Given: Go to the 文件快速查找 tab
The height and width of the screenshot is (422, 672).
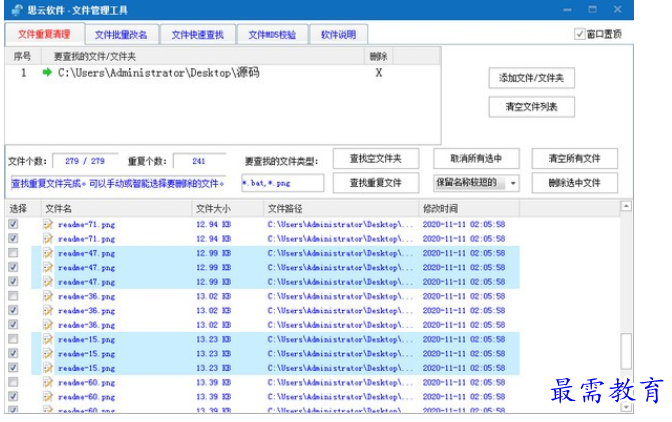Looking at the screenshot, I should tap(198, 35).
